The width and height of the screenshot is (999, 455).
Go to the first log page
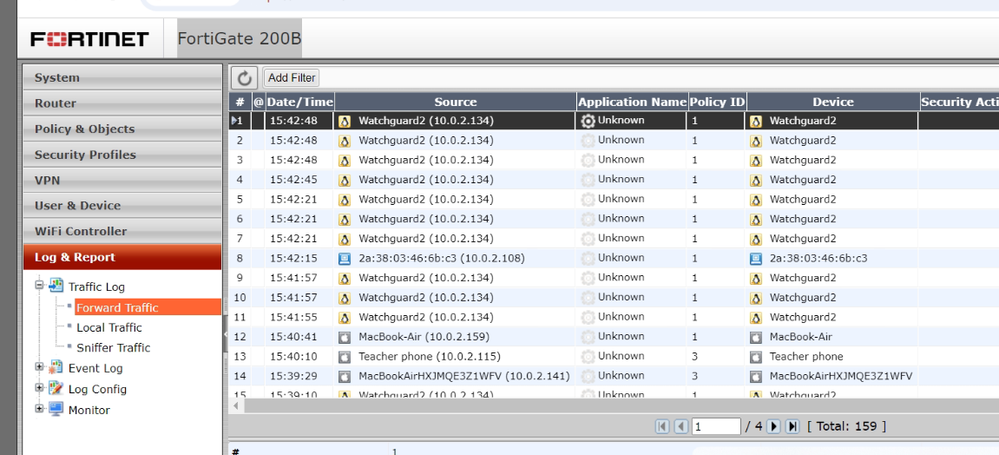point(663,426)
